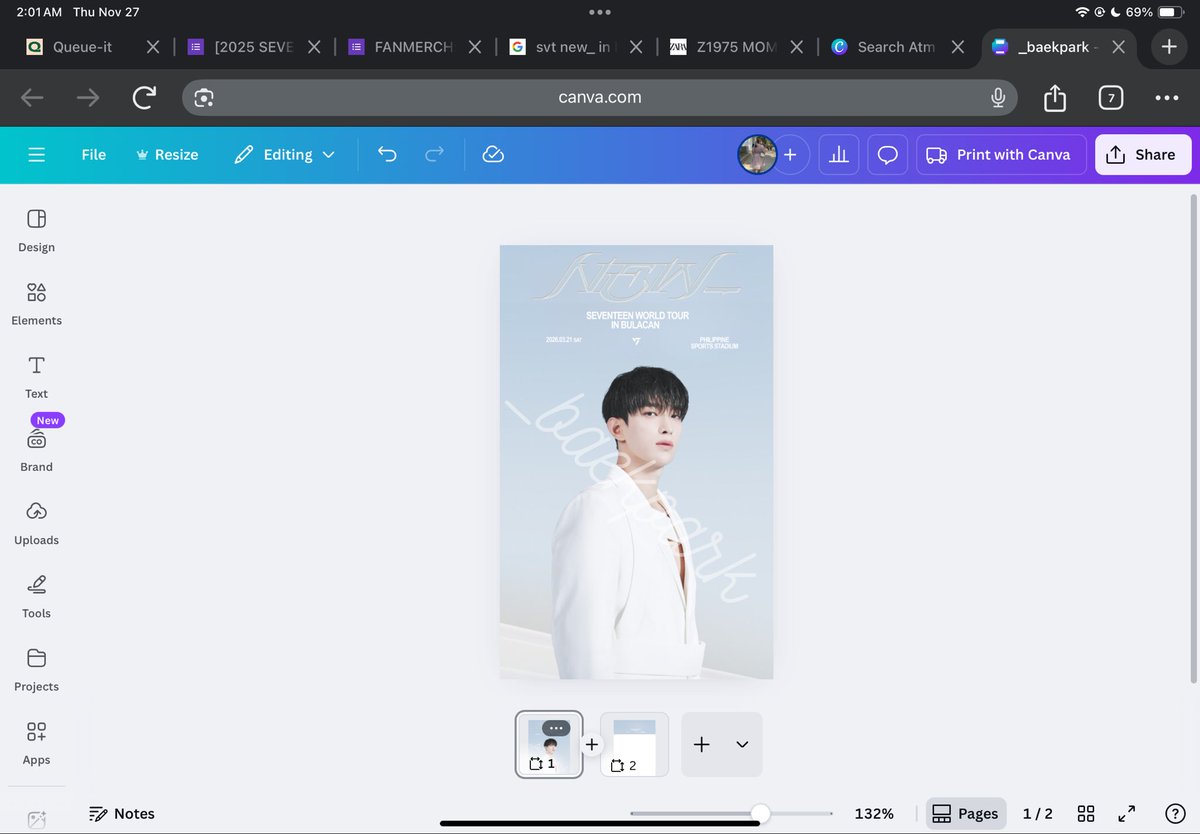Add collaborator with plus button

point(790,155)
